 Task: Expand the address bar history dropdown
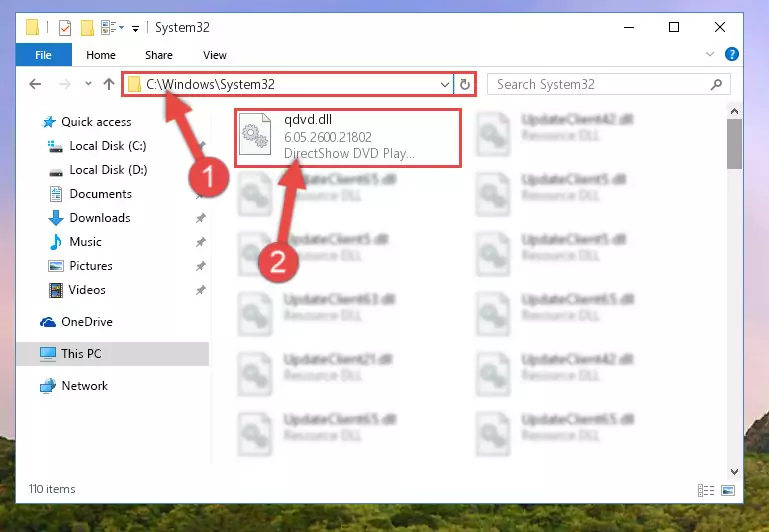[445, 85]
